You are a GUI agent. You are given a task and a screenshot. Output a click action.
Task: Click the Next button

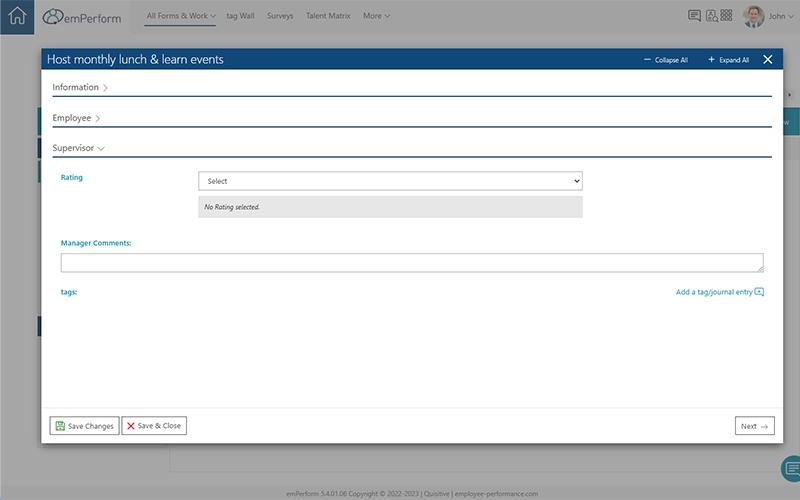pos(755,426)
